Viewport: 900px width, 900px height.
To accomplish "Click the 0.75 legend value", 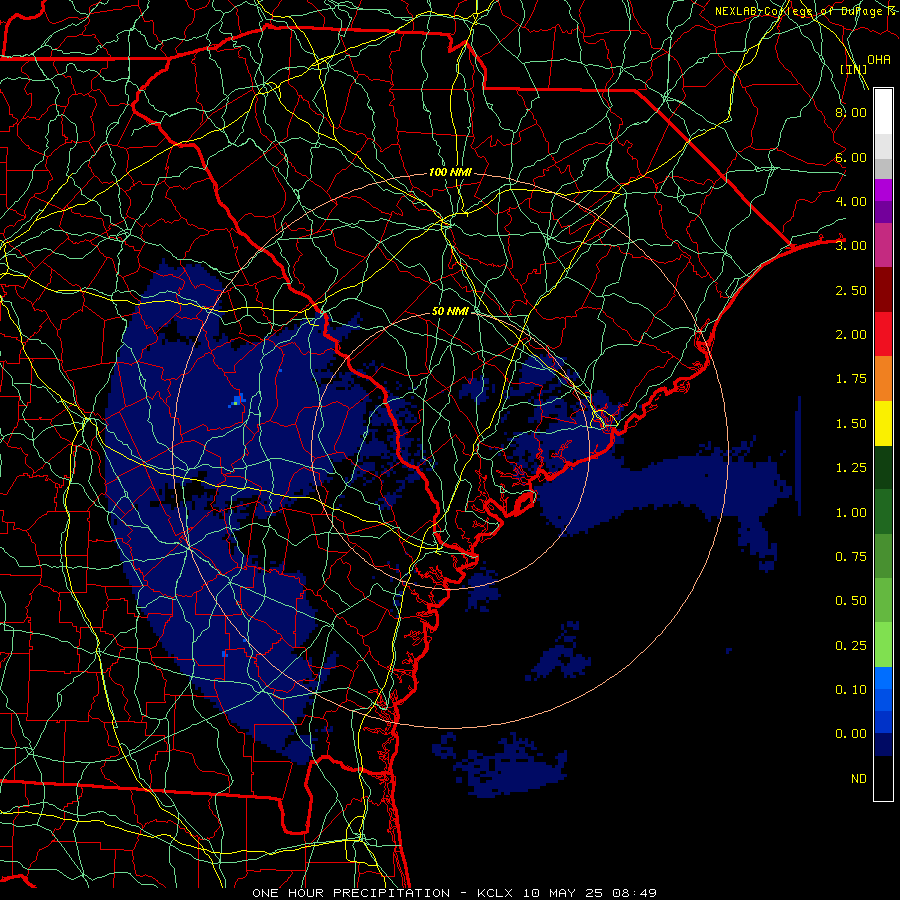I will point(851,557).
